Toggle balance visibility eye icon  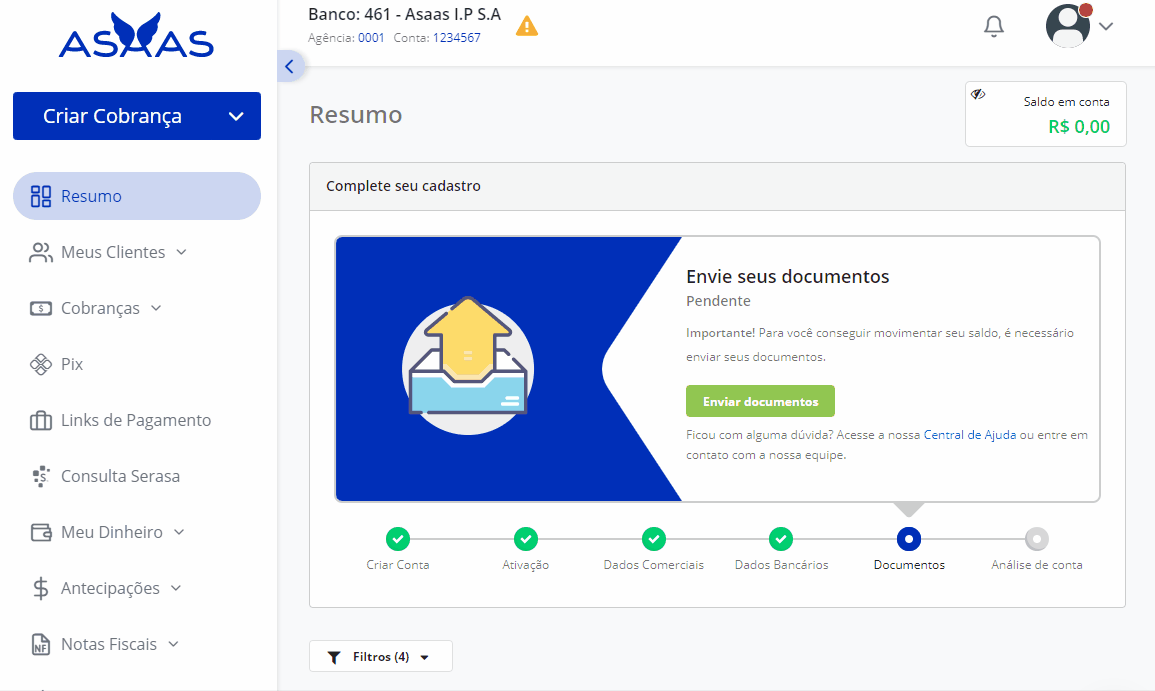978,94
